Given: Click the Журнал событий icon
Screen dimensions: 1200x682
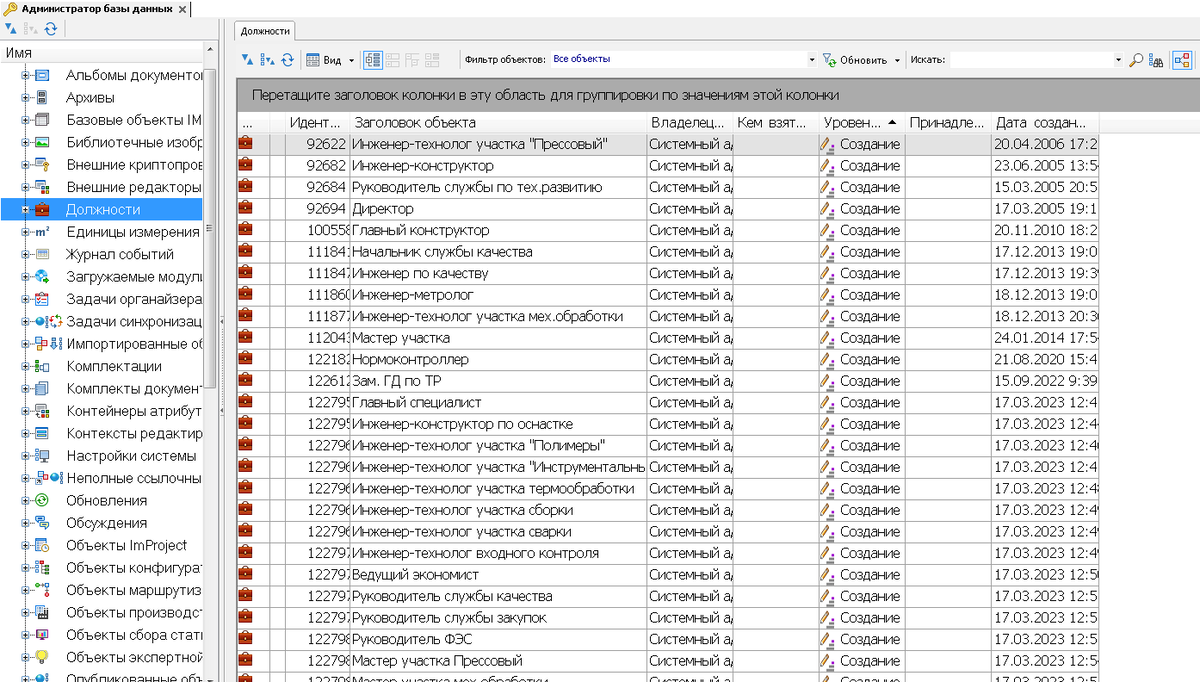Looking at the screenshot, I should pos(42,254).
